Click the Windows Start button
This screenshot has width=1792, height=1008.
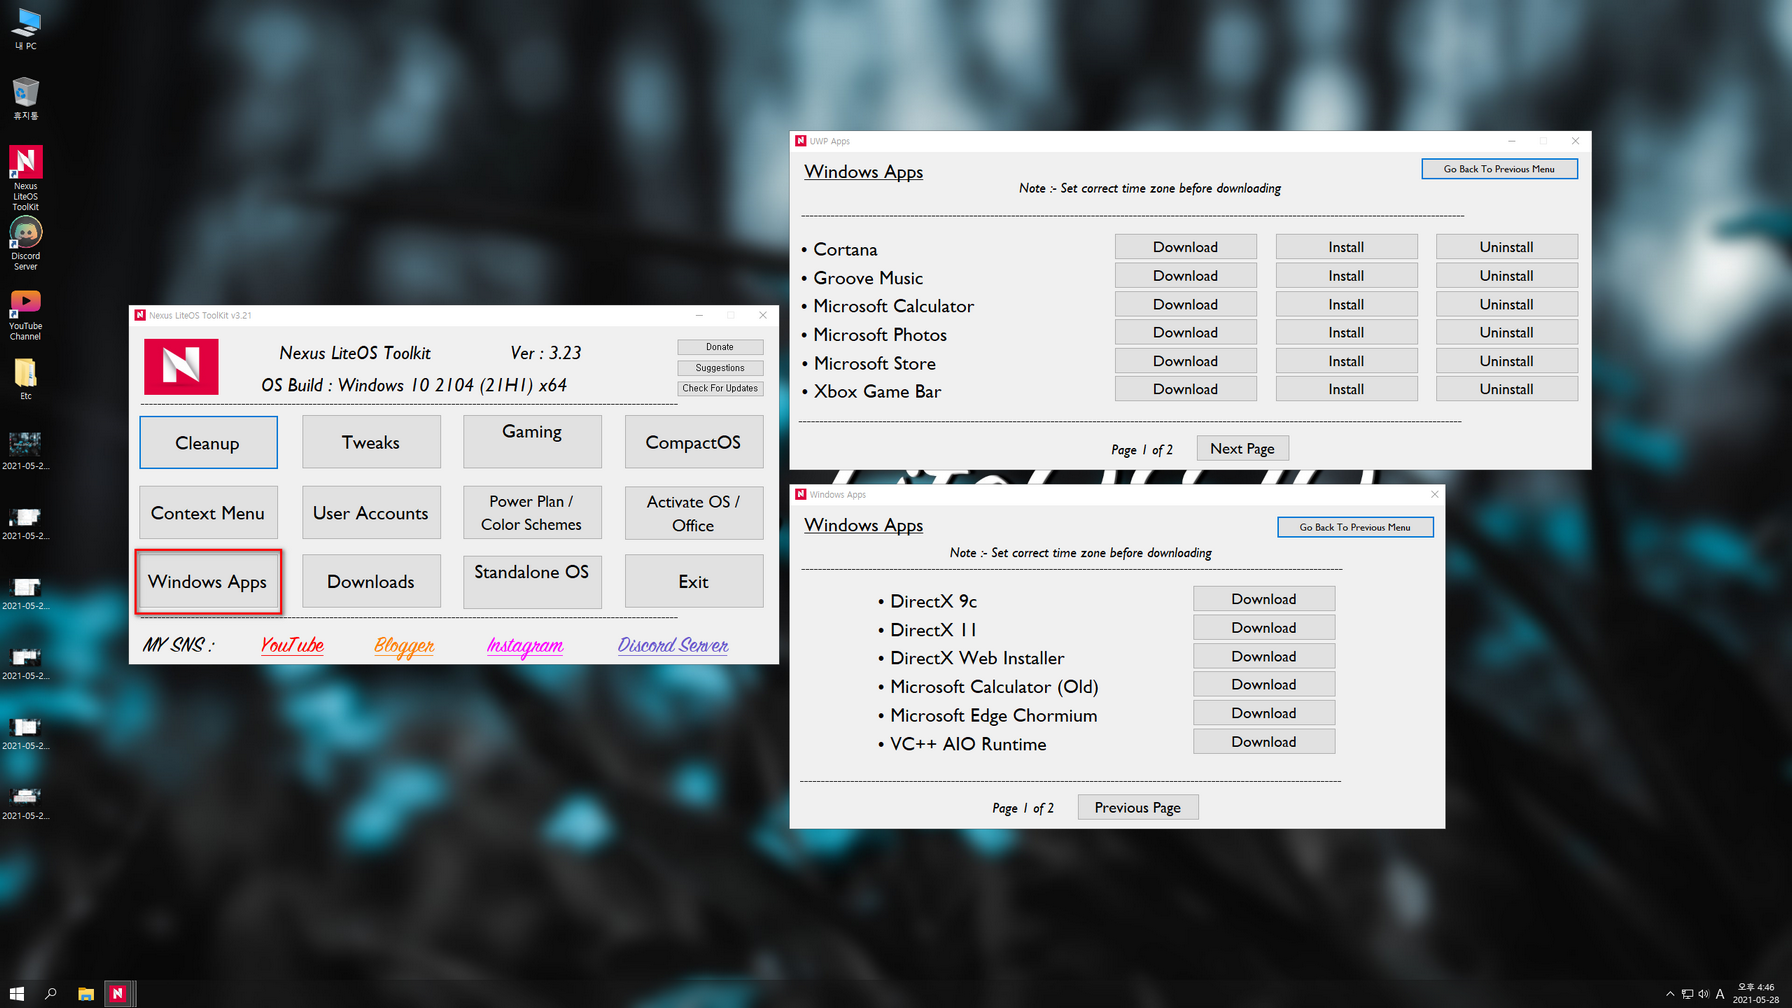(x=17, y=993)
